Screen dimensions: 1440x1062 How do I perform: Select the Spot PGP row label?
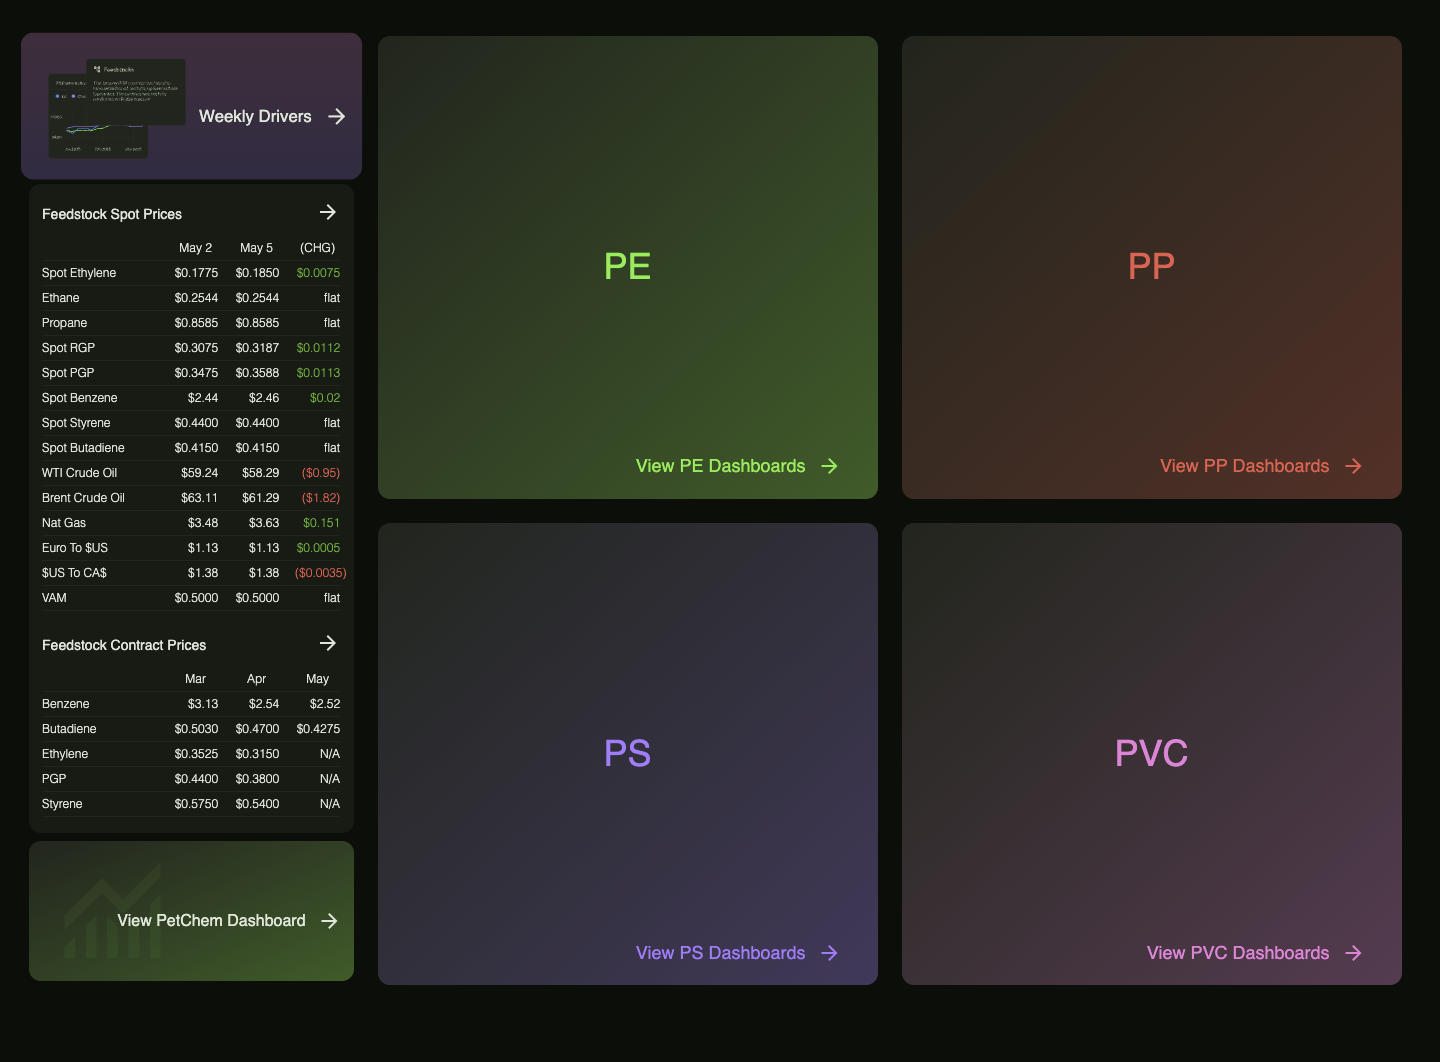tap(68, 373)
